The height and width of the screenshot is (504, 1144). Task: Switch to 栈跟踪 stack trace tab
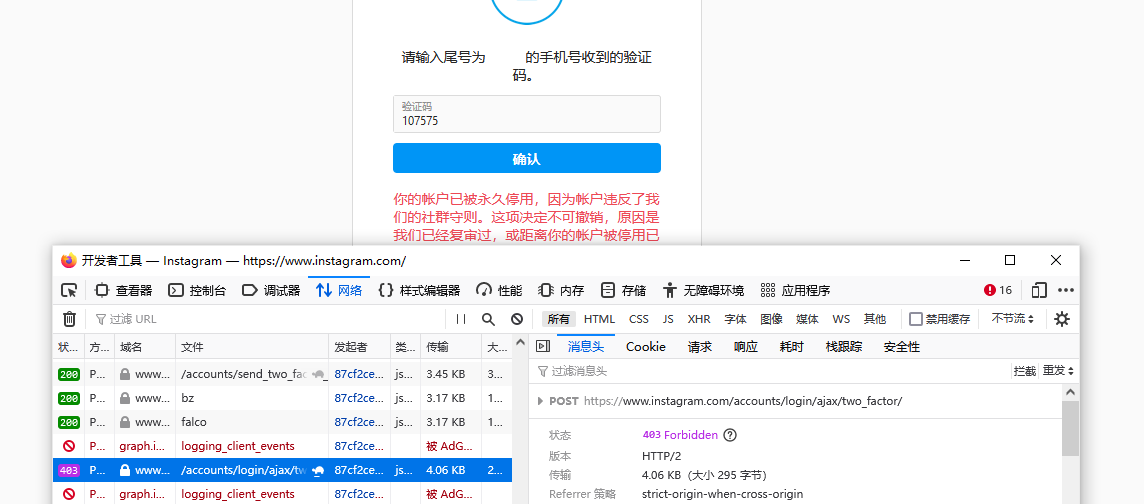click(x=843, y=346)
